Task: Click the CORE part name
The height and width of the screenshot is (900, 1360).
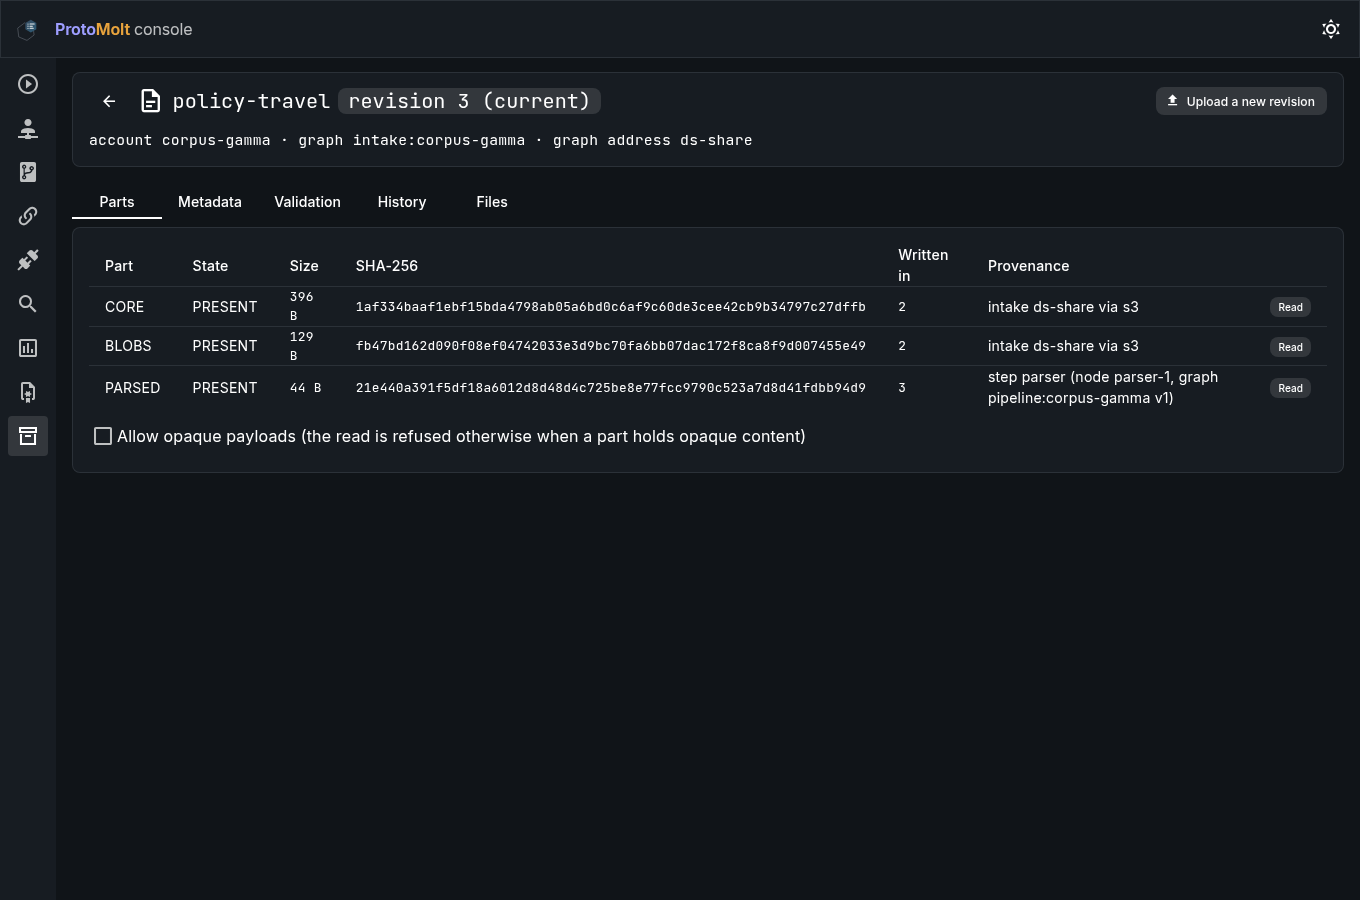Action: coord(125,307)
